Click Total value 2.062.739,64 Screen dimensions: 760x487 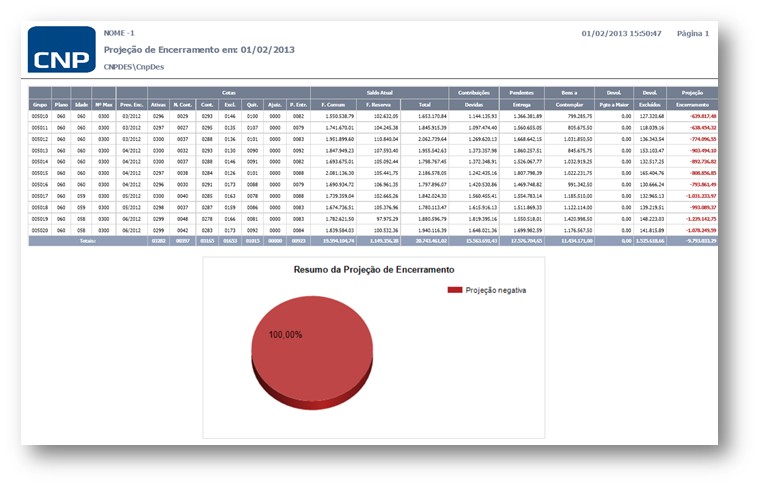tap(432, 139)
